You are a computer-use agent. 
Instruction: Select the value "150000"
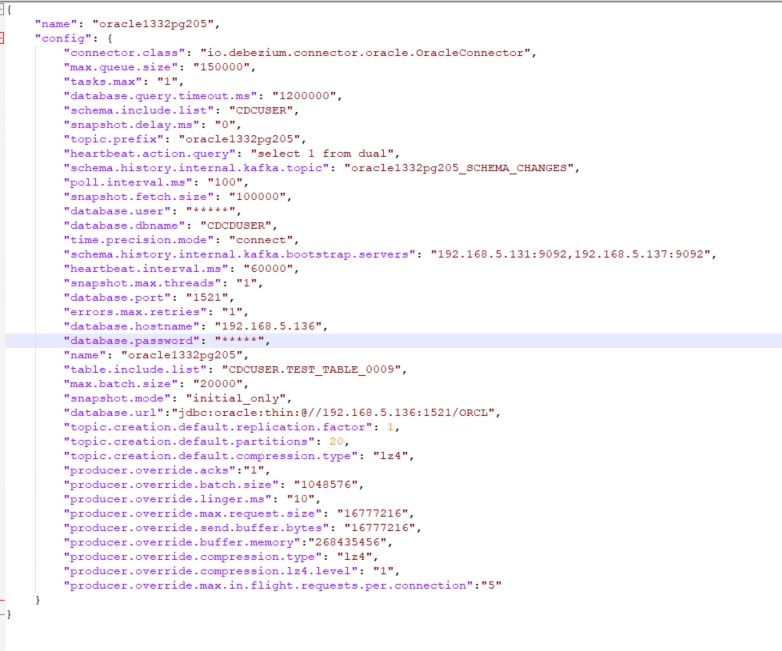point(221,67)
